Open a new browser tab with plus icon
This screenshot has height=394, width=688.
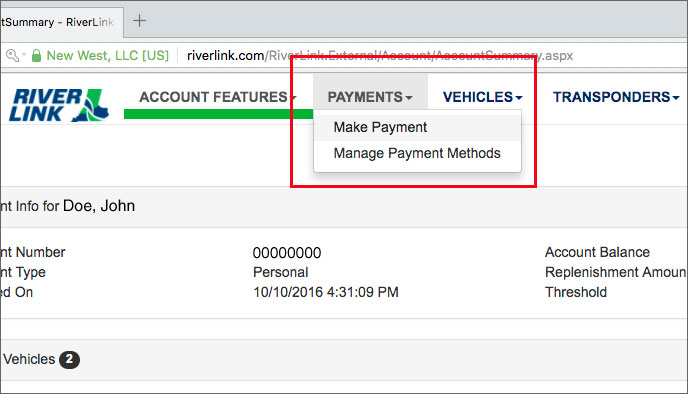pos(139,21)
